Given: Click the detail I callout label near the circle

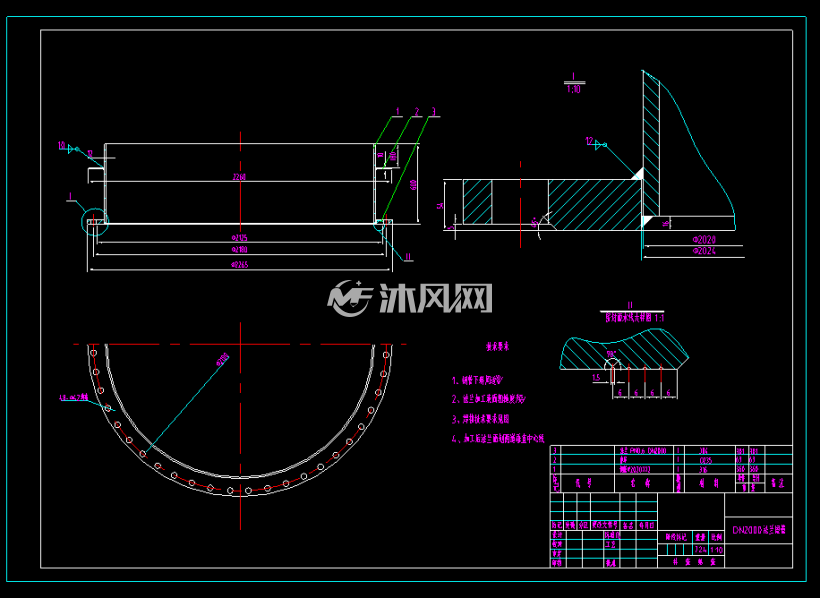Looking at the screenshot, I should click(71, 196).
